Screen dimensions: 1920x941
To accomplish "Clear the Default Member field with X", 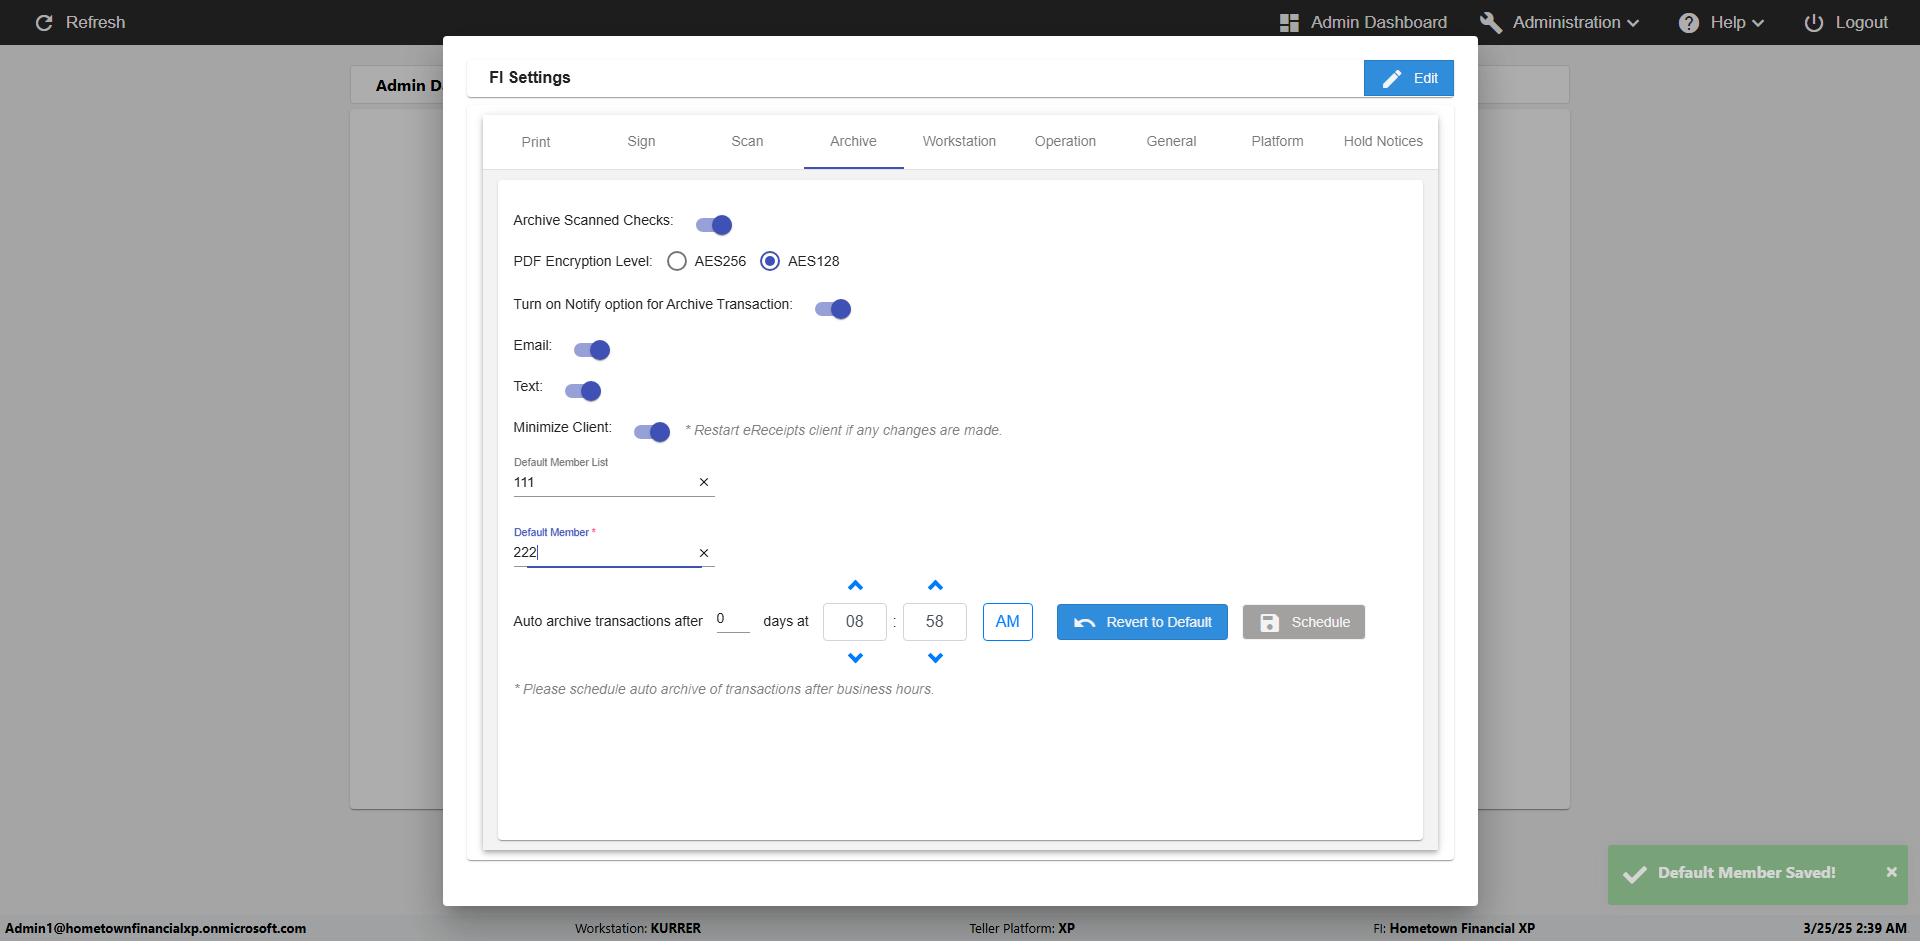I will coord(704,553).
